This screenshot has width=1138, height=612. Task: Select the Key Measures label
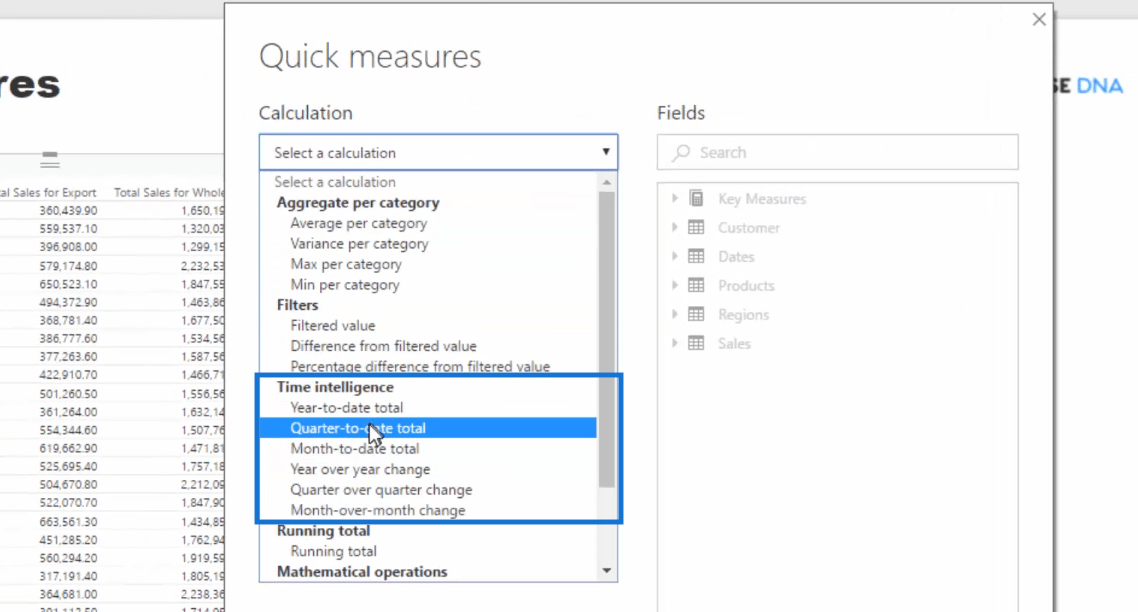pos(762,199)
